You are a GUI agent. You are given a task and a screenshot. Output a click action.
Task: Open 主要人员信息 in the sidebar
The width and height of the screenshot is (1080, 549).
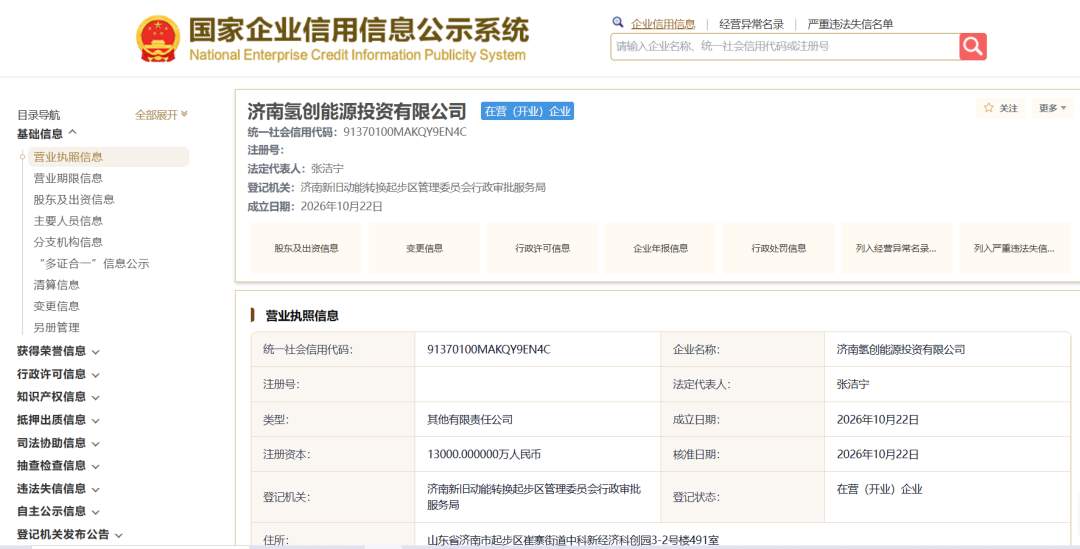tap(68, 221)
